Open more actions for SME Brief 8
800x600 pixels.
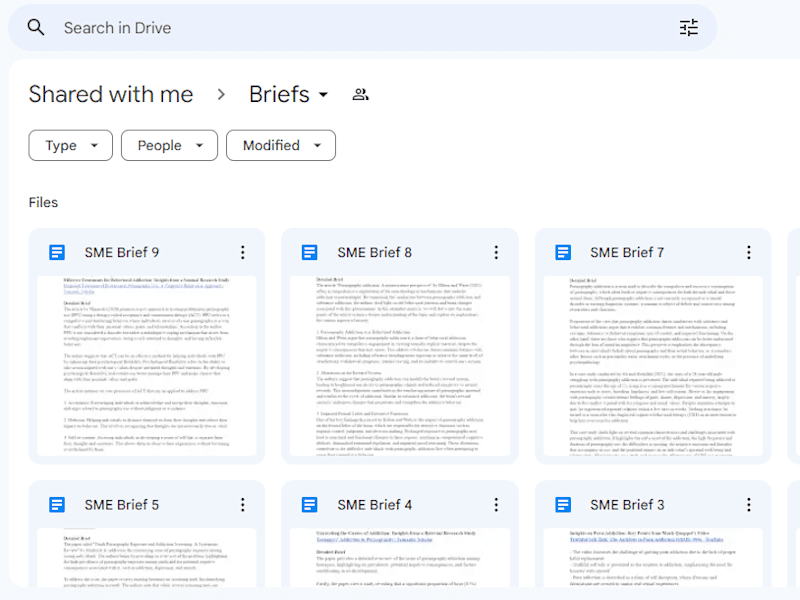(496, 252)
